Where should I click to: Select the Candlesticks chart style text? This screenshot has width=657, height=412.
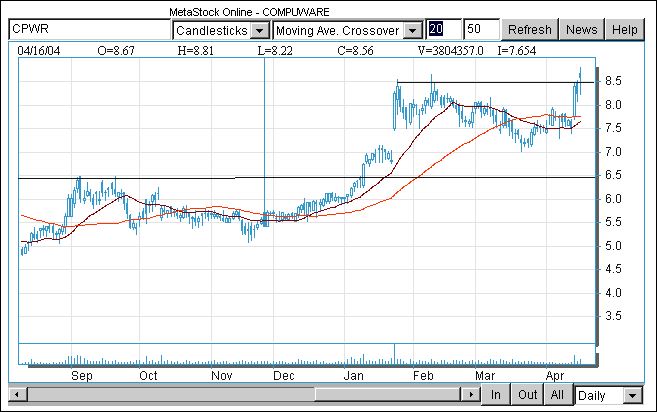[212, 31]
